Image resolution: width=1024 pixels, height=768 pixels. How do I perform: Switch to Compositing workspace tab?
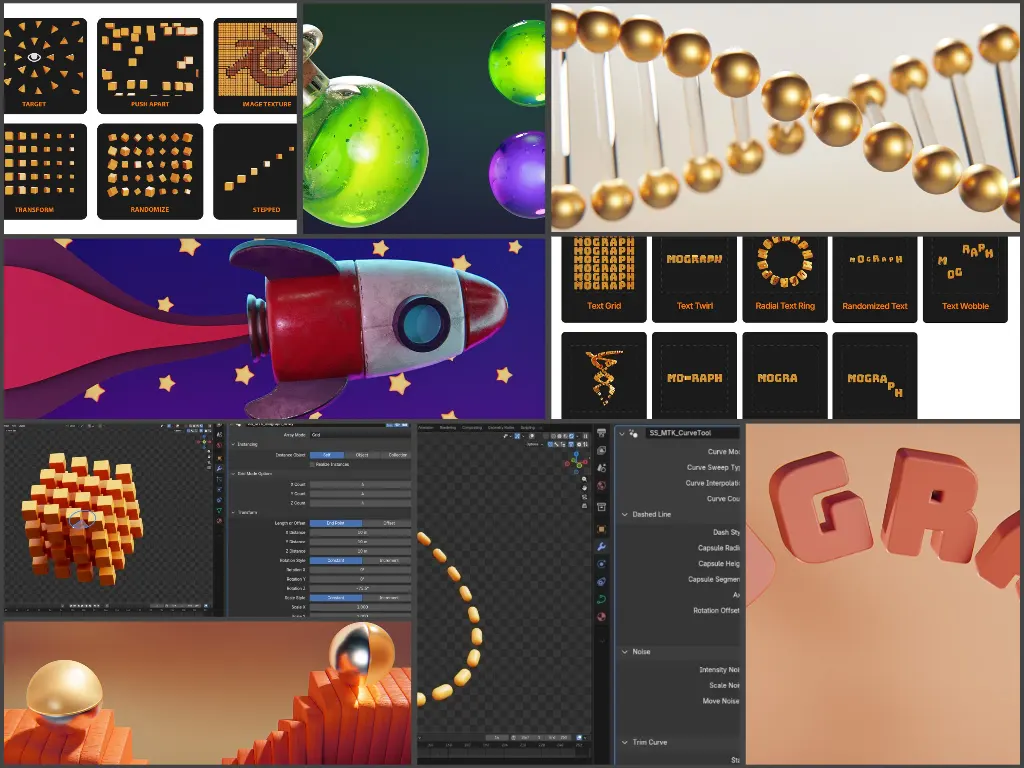tap(472, 427)
